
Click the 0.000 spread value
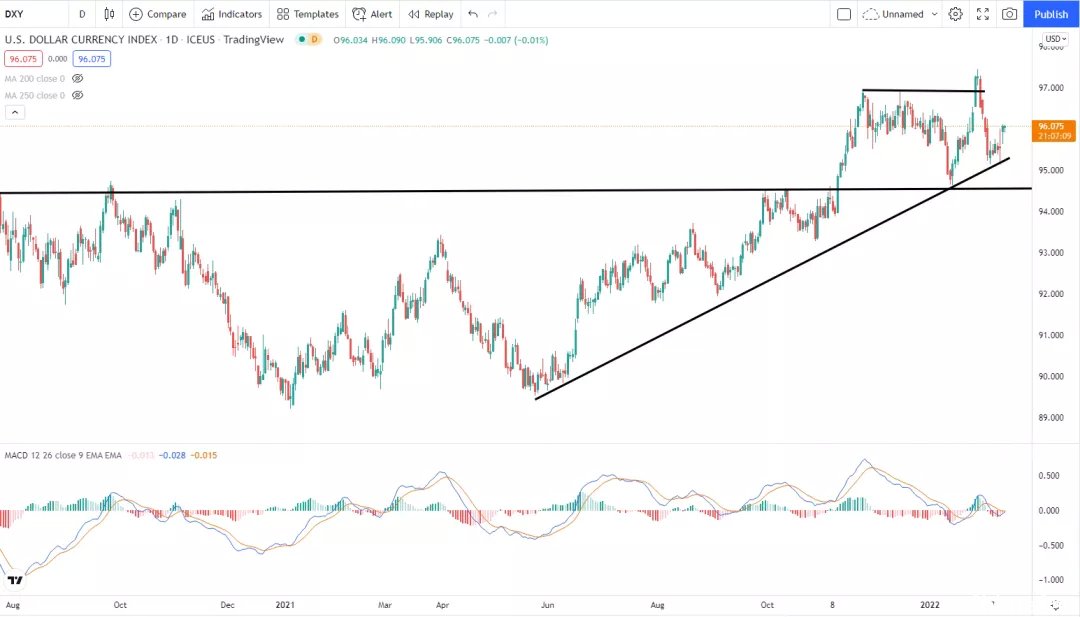click(58, 59)
